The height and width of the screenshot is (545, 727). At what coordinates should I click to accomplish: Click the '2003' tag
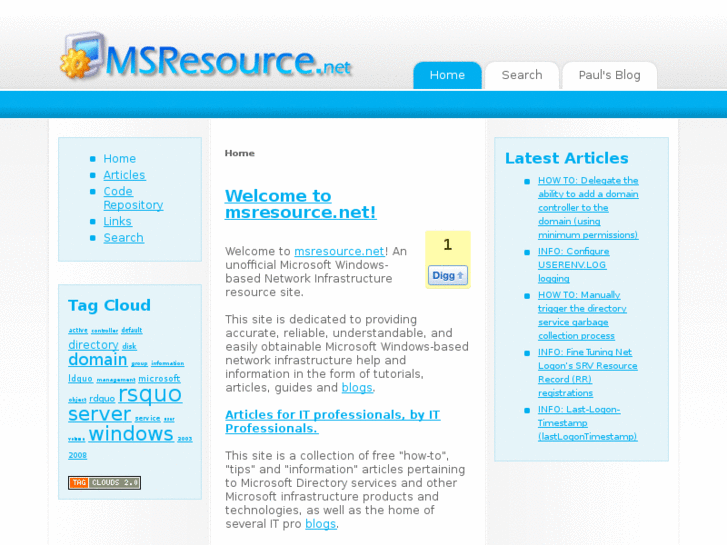[185, 439]
